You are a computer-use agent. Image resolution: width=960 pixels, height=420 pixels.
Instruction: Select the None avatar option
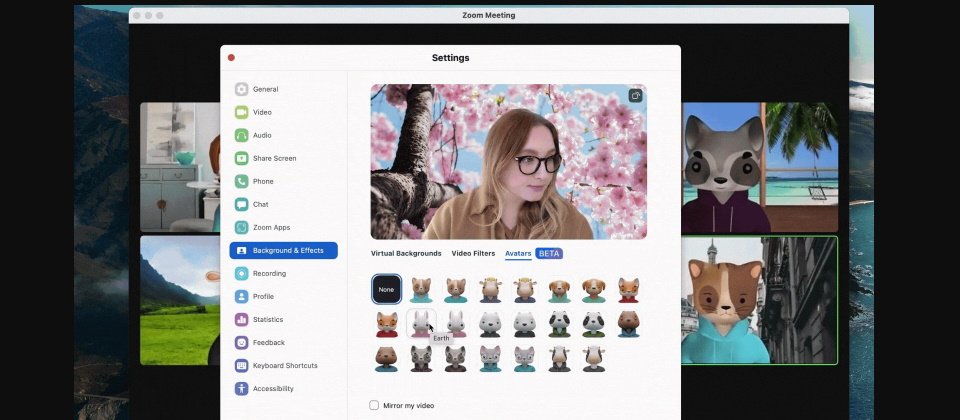386,290
